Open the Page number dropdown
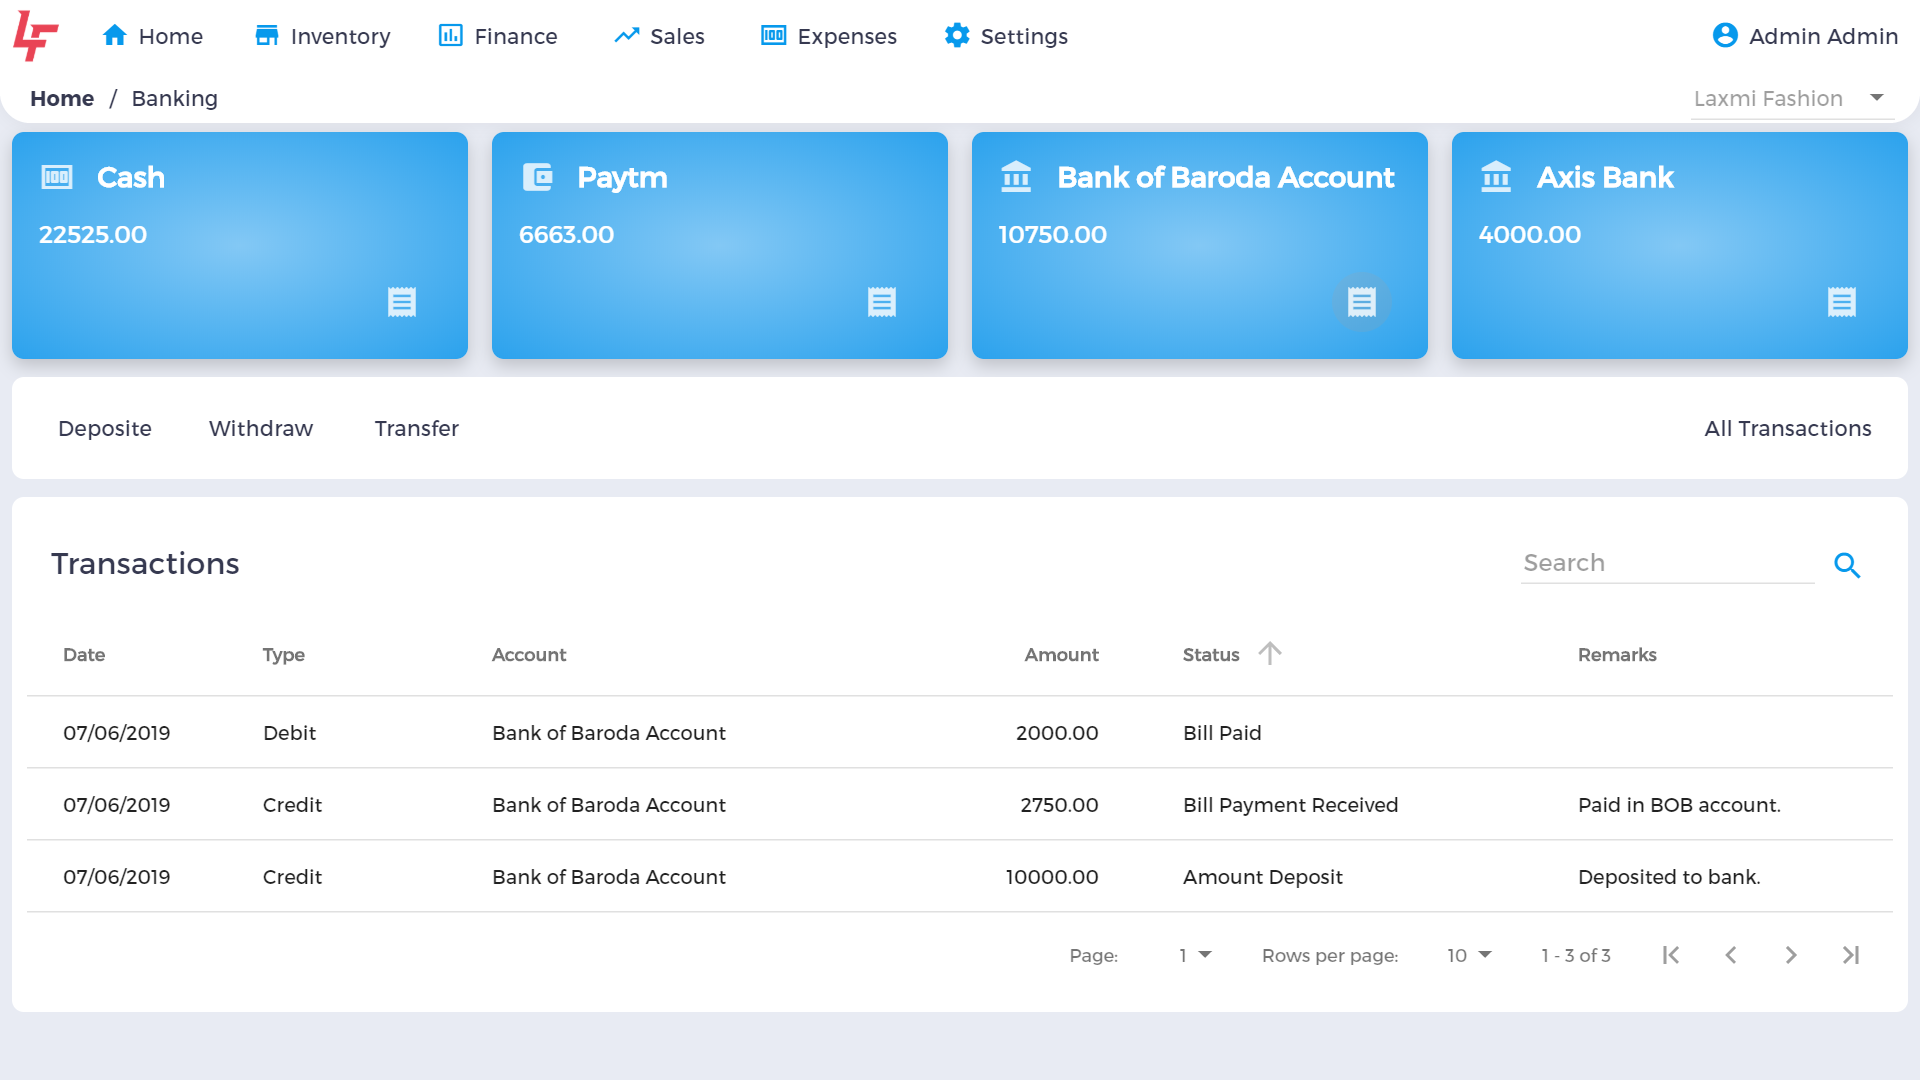 (1195, 955)
